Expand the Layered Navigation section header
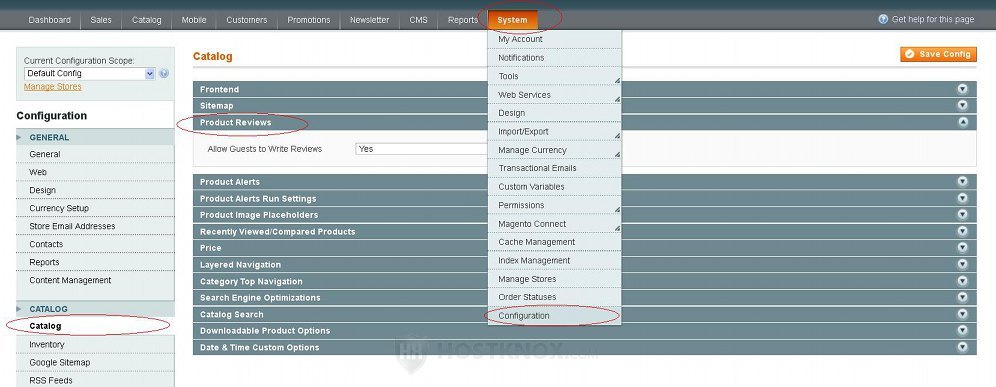 pos(584,264)
